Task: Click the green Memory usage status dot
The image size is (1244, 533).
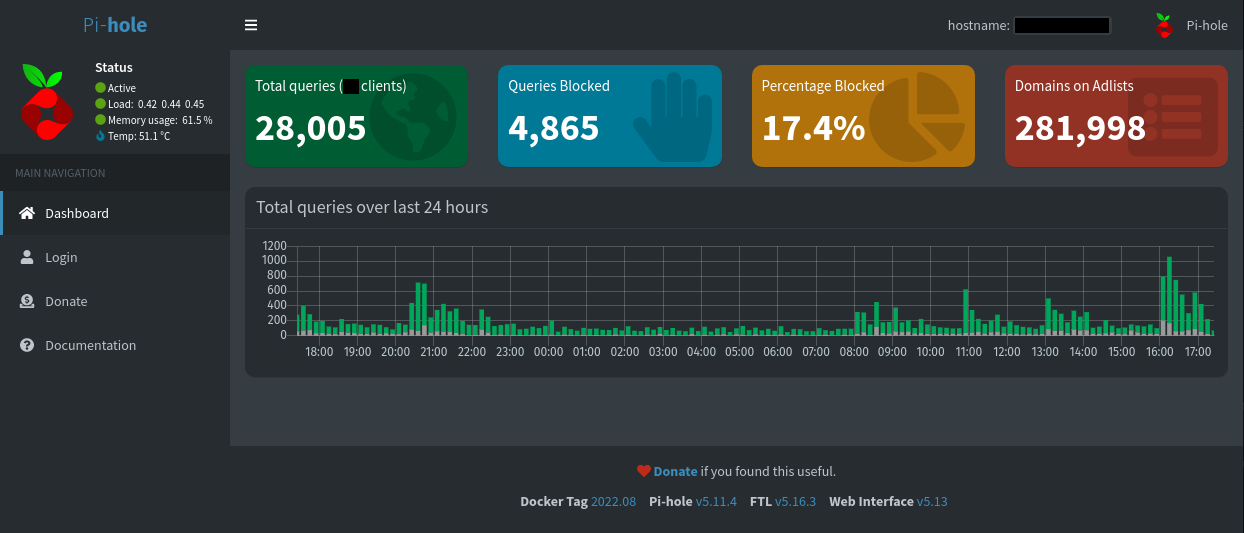Action: point(100,120)
